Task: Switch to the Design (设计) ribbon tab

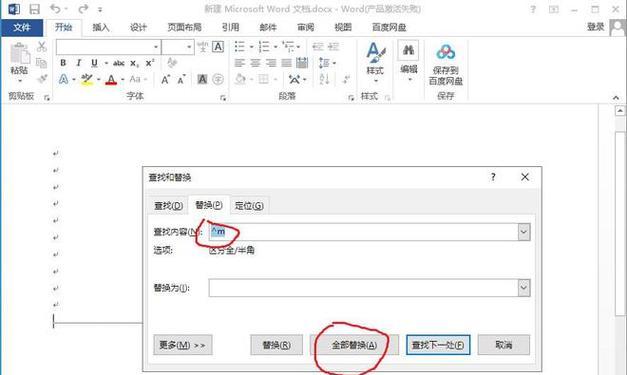Action: (138, 27)
